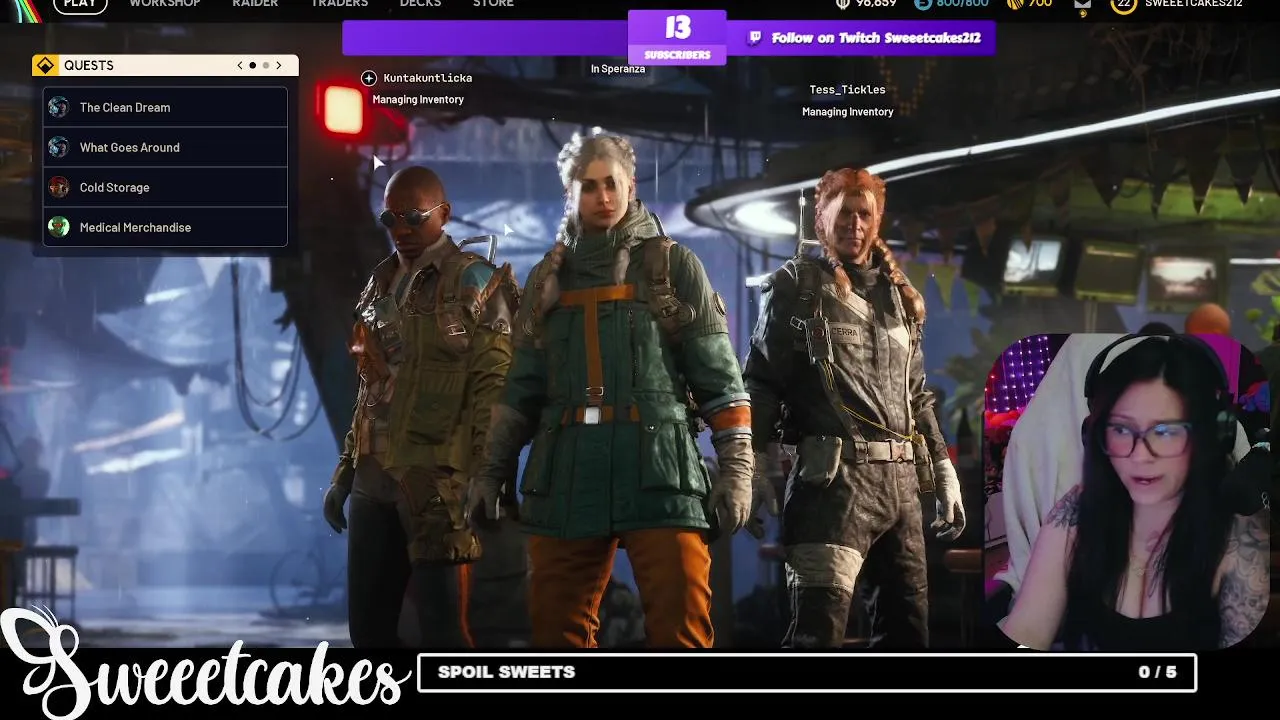
Task: Select squad member name Tess_Tickles
Action: pyautogui.click(x=847, y=90)
